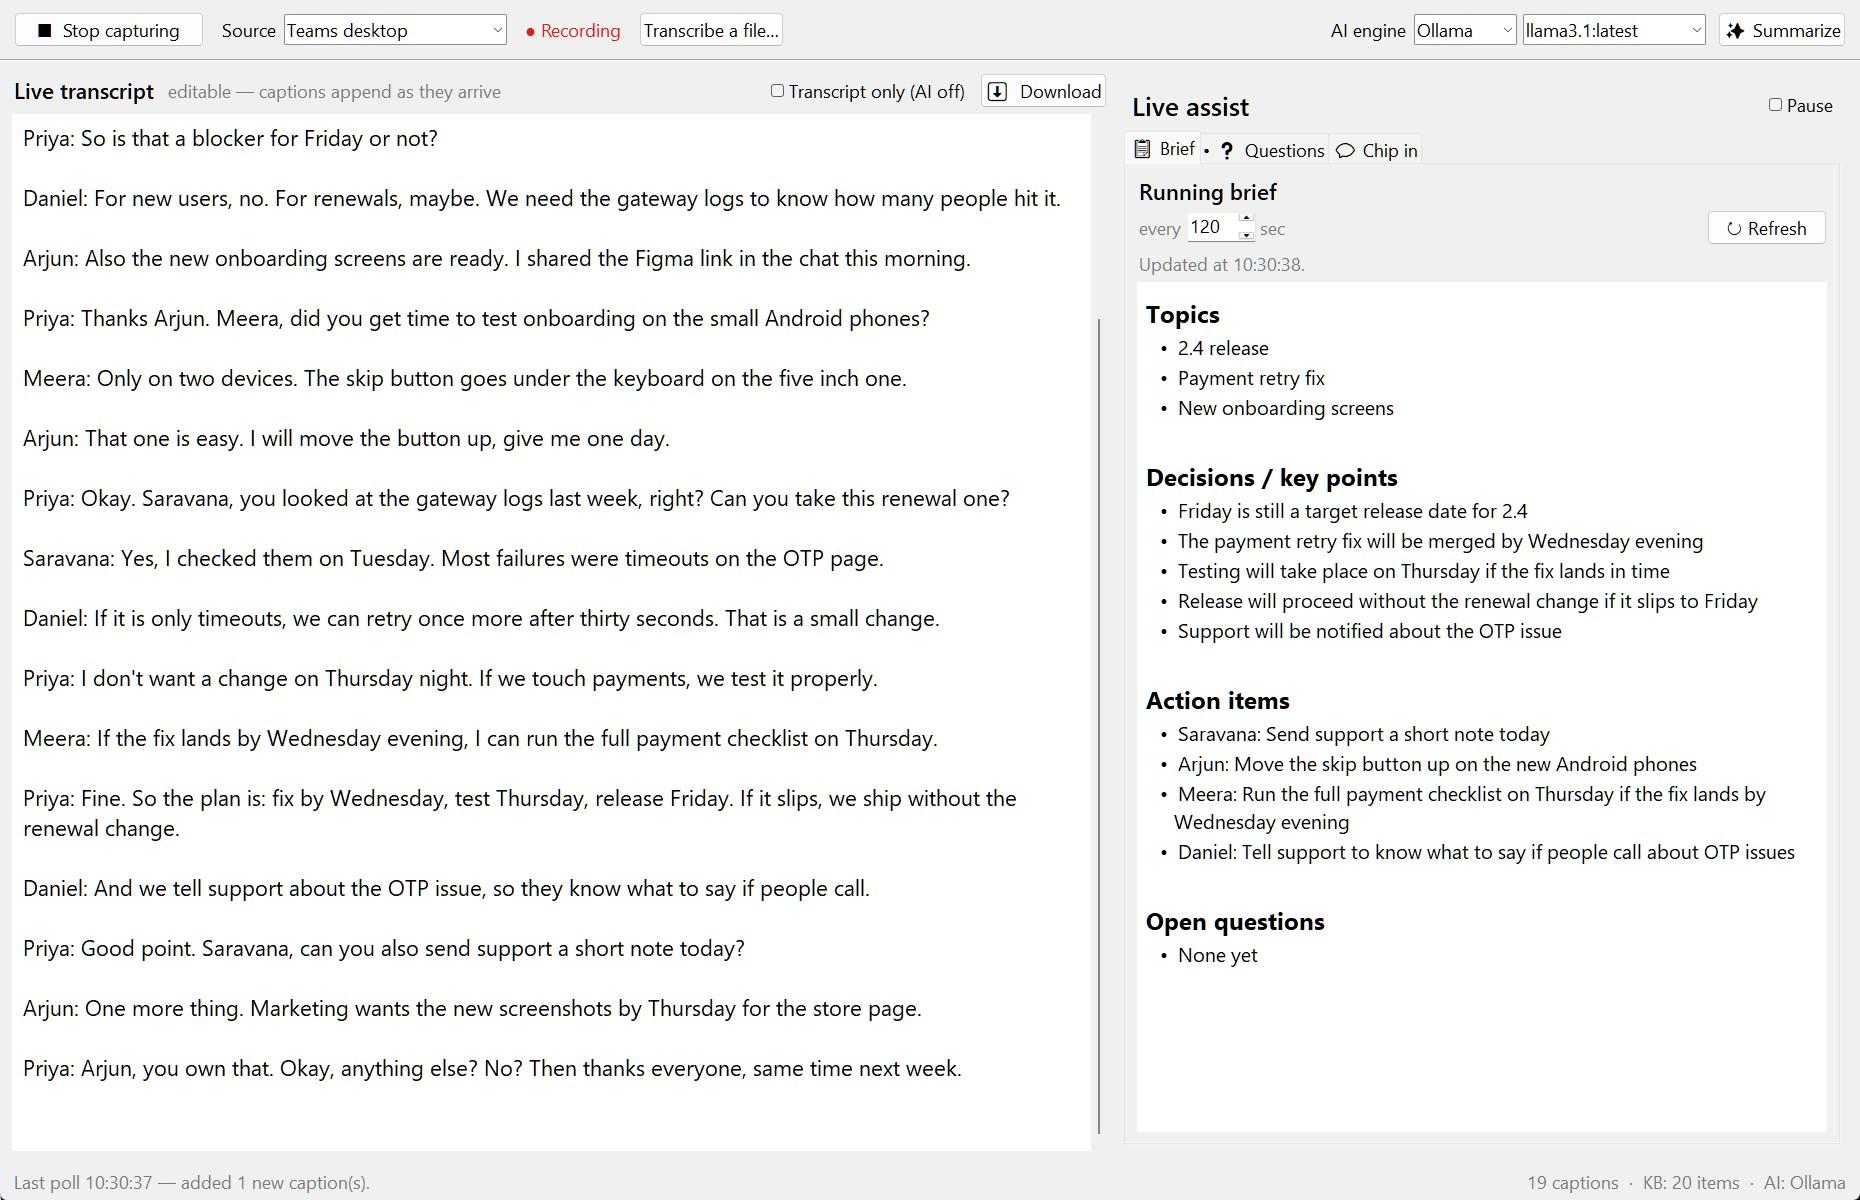The height and width of the screenshot is (1200, 1860).
Task: Open the Source dropdown showing Teams desktop
Action: click(x=395, y=30)
